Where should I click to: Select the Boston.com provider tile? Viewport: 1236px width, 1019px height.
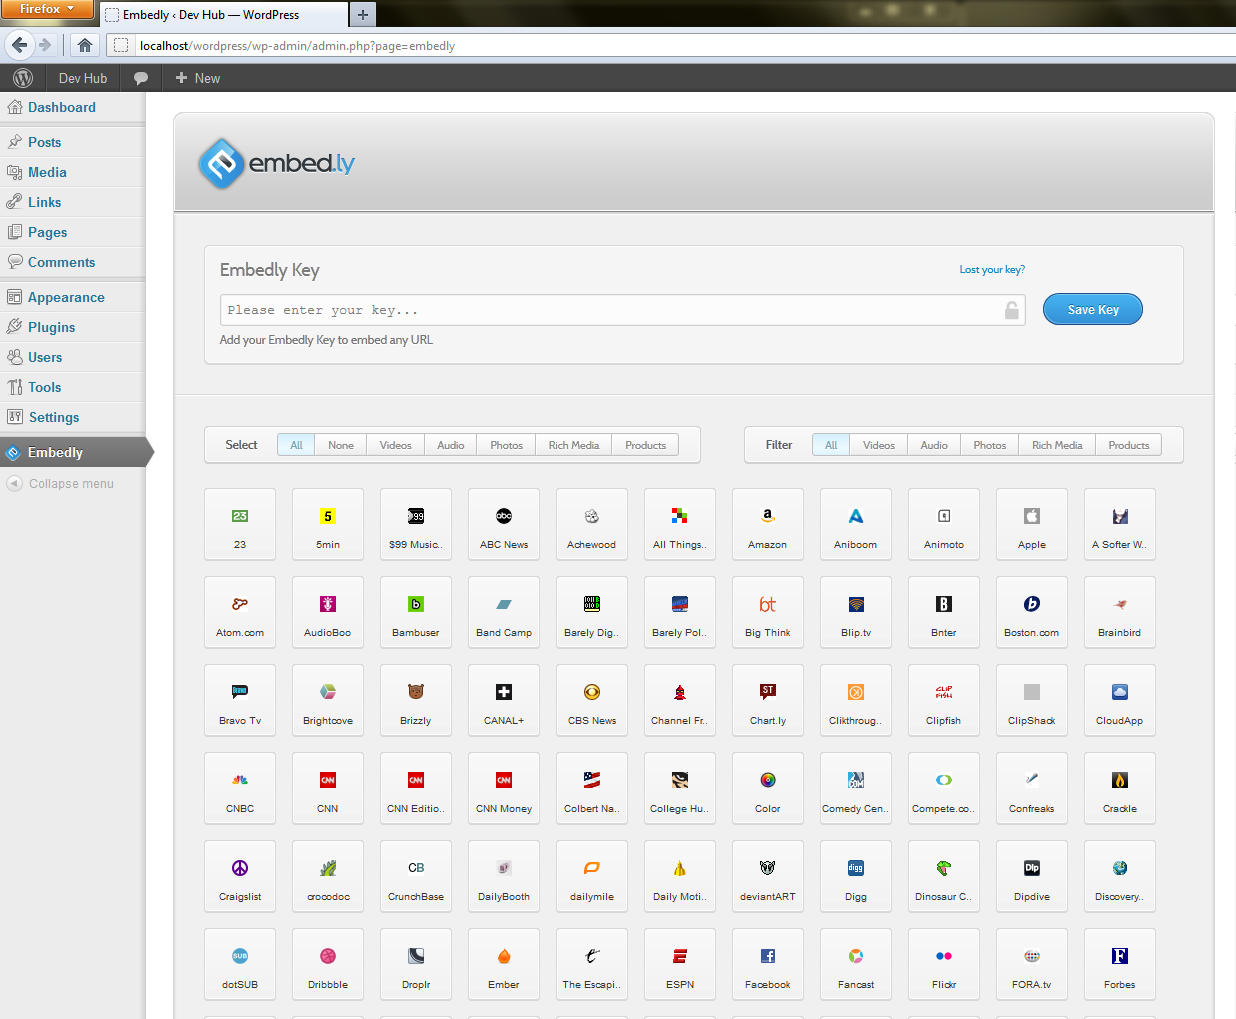(x=1032, y=612)
